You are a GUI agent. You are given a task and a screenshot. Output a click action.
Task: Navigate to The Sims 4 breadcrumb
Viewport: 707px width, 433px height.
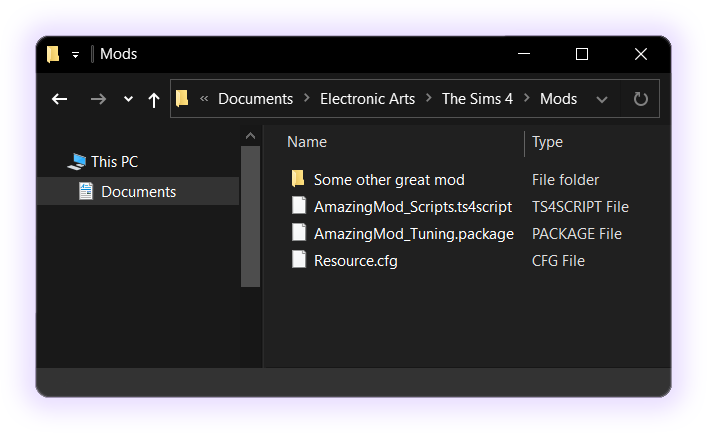477,99
